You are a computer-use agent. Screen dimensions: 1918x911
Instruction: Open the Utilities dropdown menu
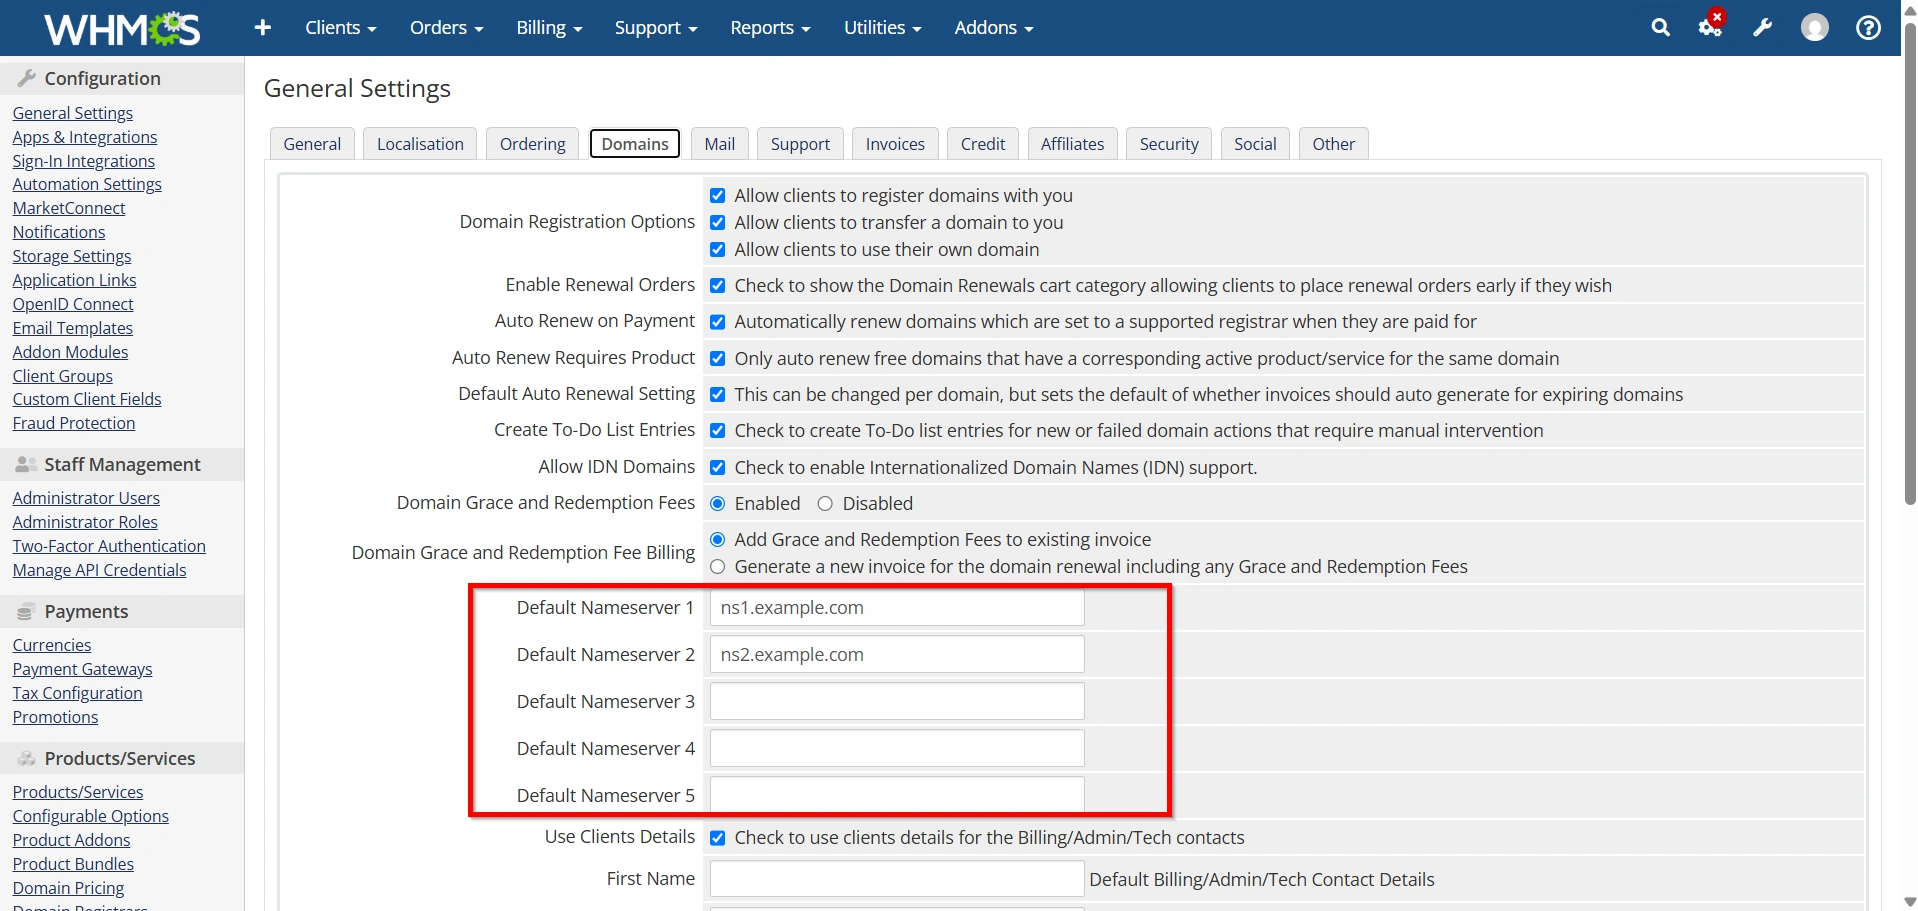pos(882,28)
